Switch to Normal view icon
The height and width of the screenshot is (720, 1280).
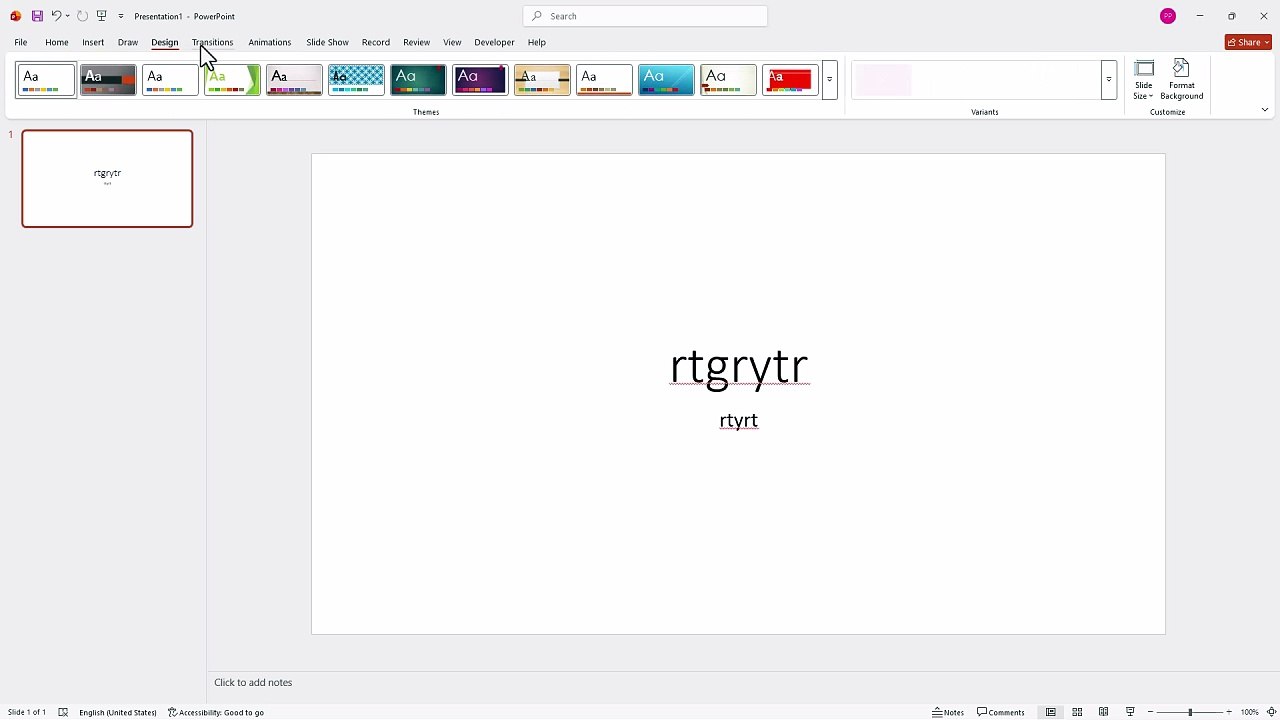click(x=1050, y=712)
